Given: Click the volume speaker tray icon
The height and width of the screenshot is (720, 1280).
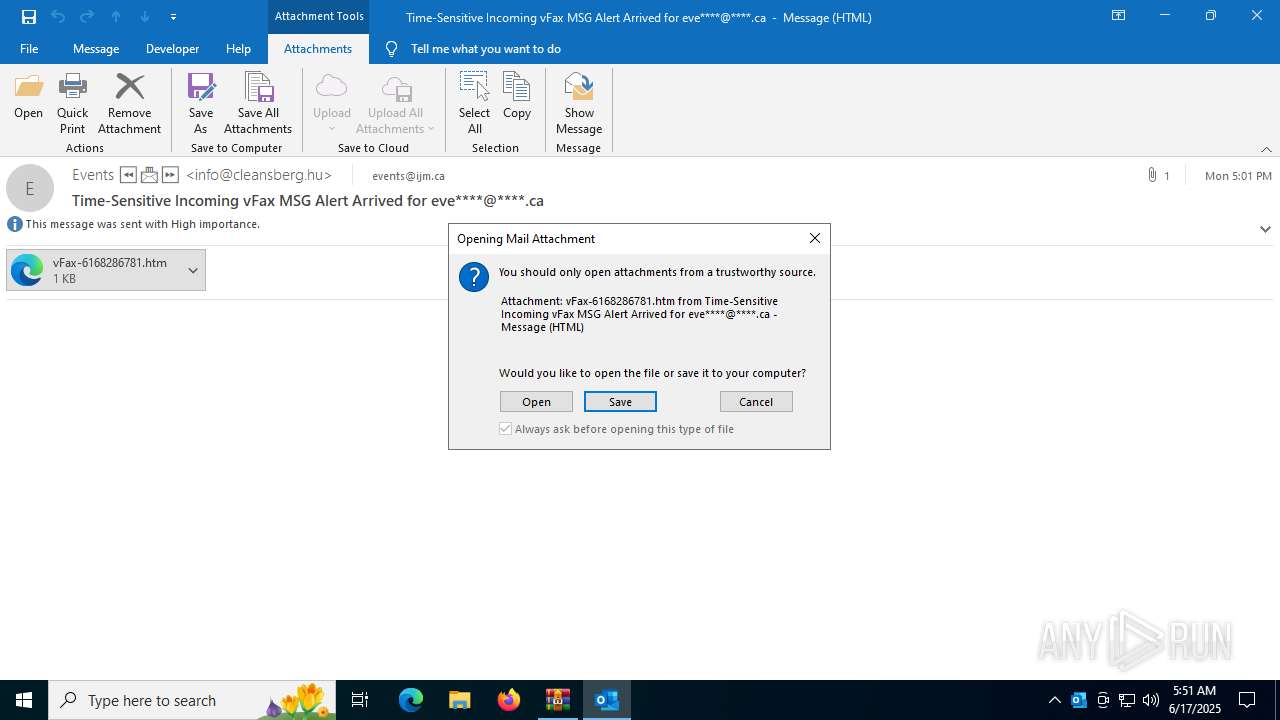Looking at the screenshot, I should pyautogui.click(x=1151, y=700).
